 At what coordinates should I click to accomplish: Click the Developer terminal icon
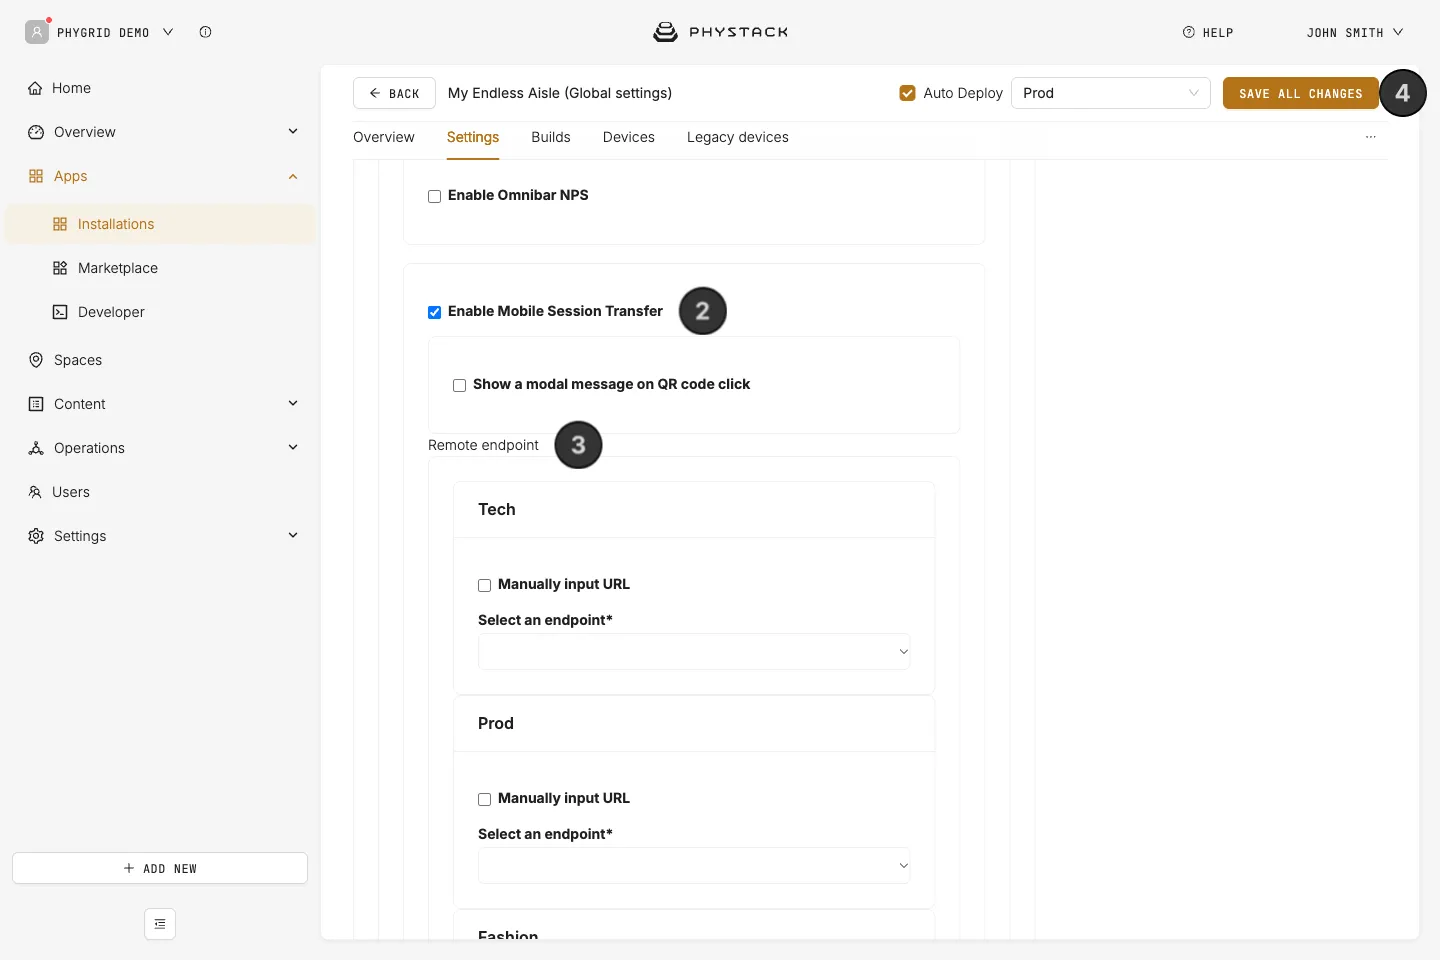tap(60, 312)
